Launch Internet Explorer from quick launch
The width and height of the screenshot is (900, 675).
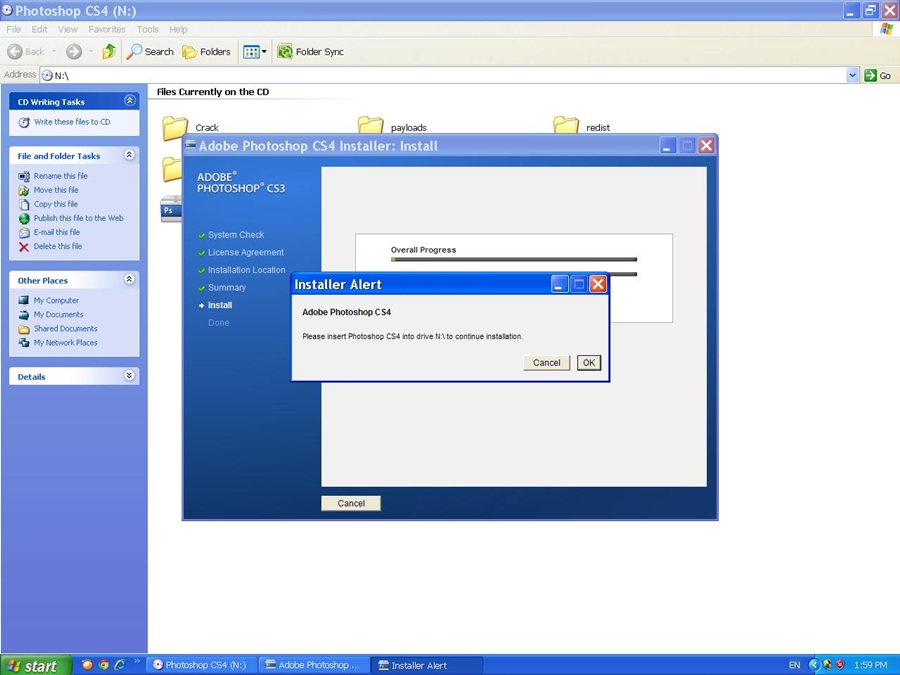pos(119,665)
